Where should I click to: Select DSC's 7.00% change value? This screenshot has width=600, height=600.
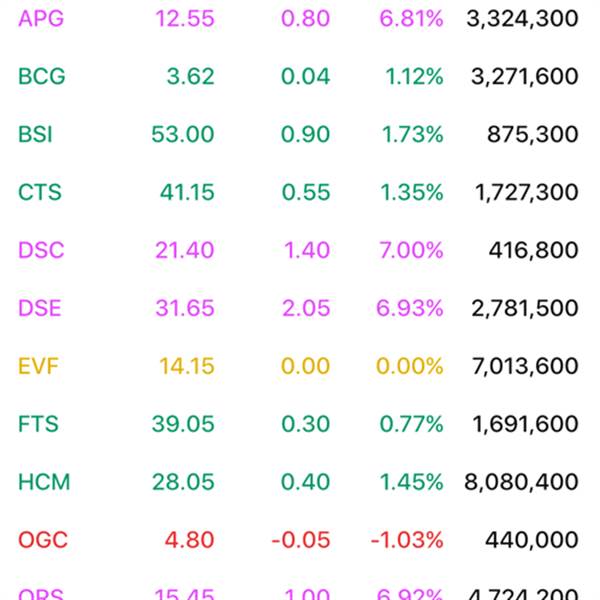click(411, 250)
